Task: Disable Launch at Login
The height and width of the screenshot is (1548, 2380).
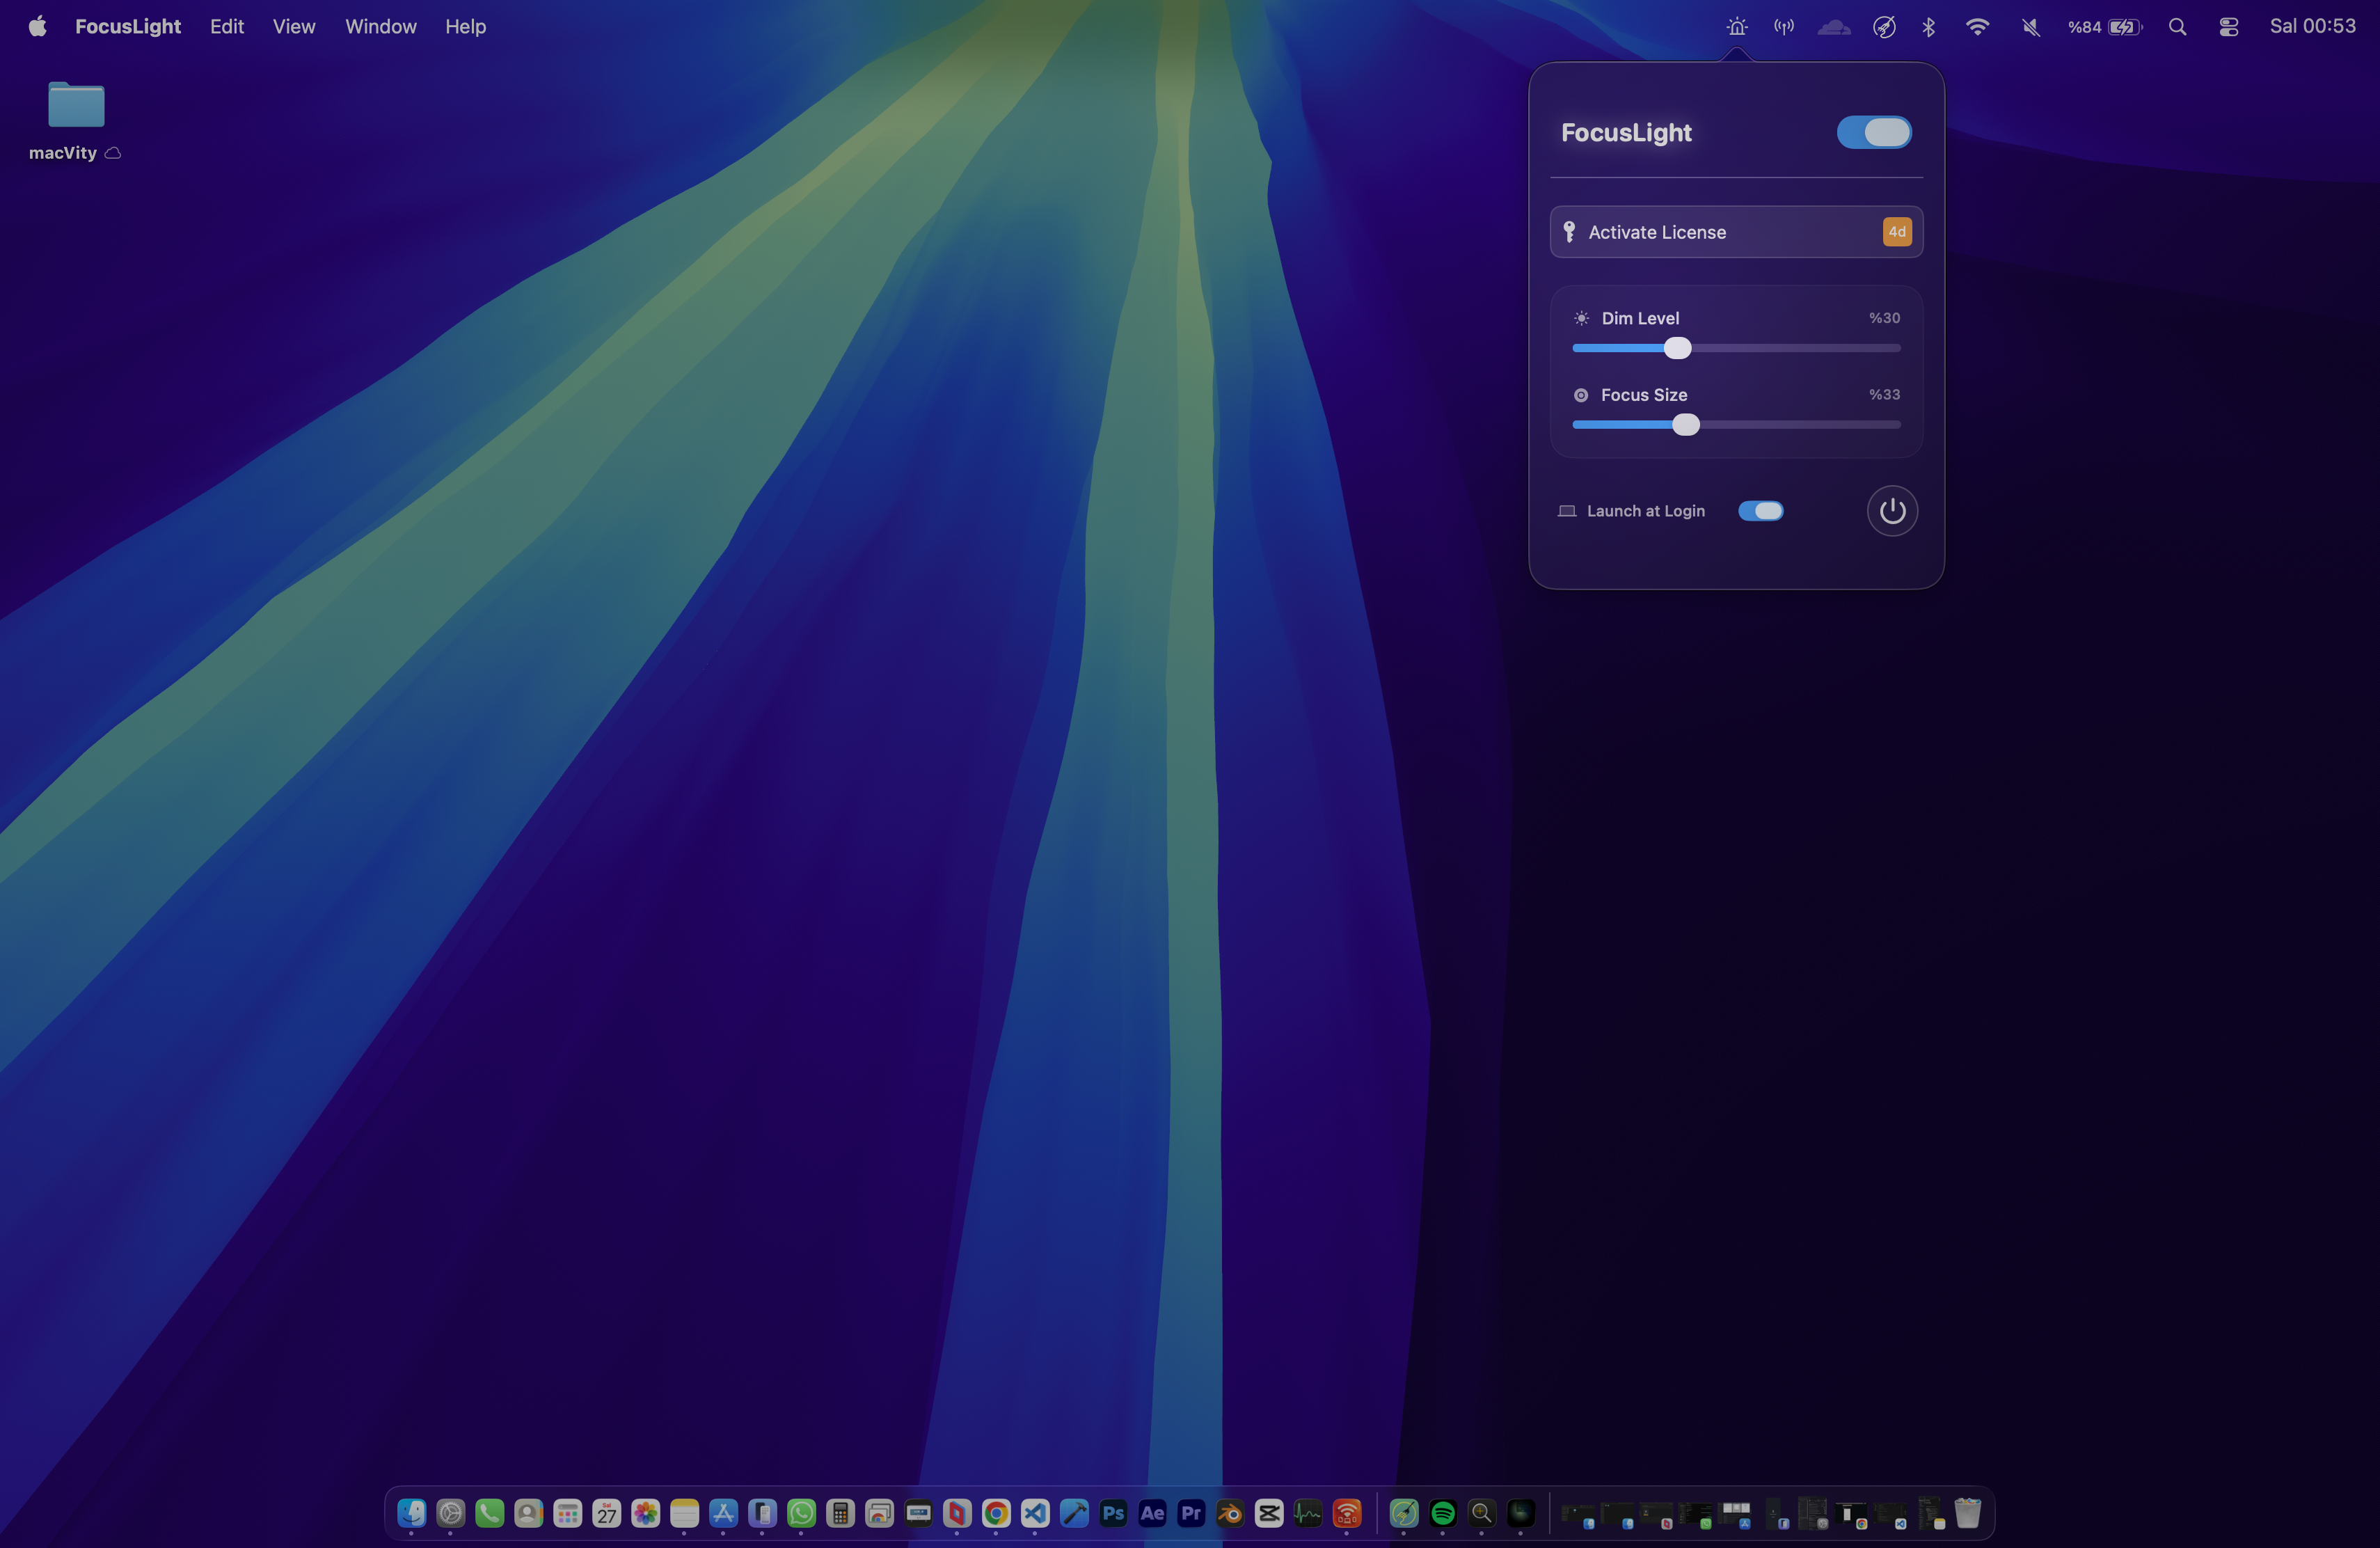Action: [1760, 510]
